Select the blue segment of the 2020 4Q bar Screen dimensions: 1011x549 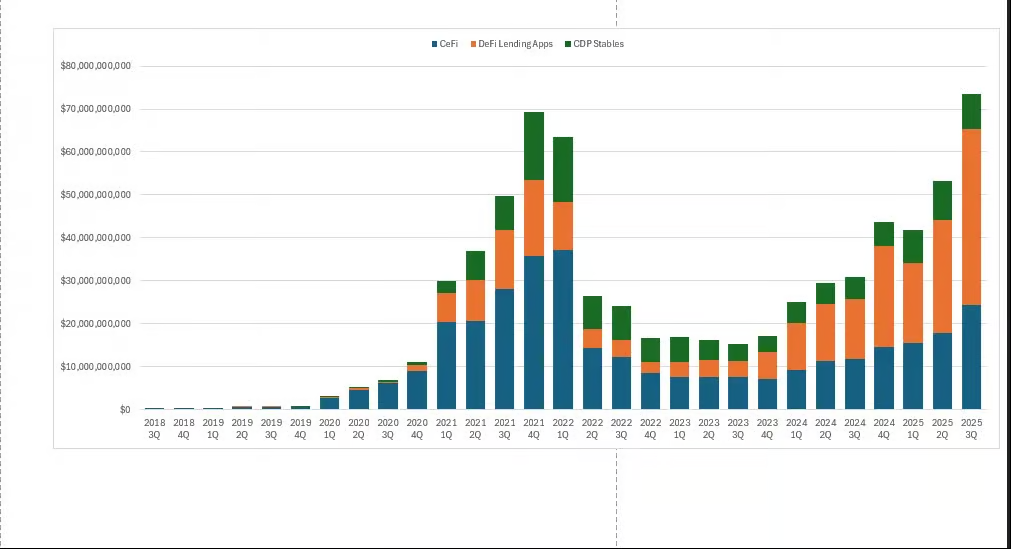(416, 390)
